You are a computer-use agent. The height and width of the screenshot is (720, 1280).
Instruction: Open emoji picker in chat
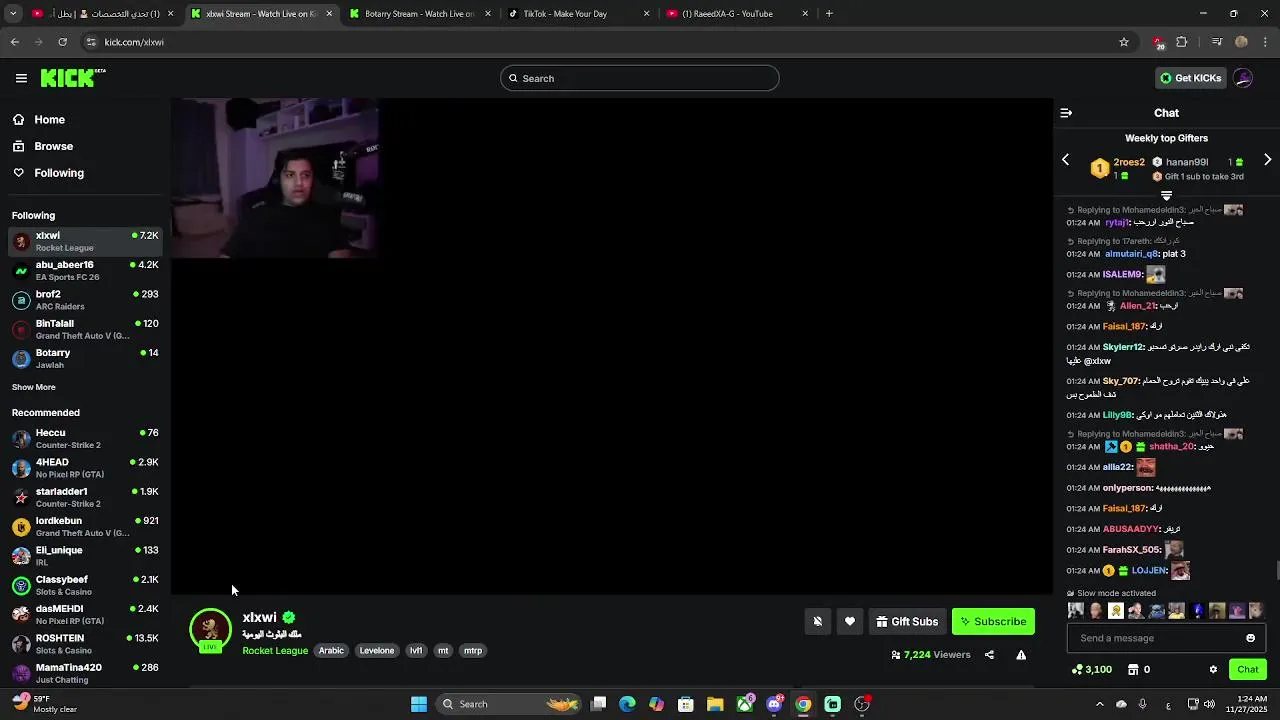(x=1250, y=638)
